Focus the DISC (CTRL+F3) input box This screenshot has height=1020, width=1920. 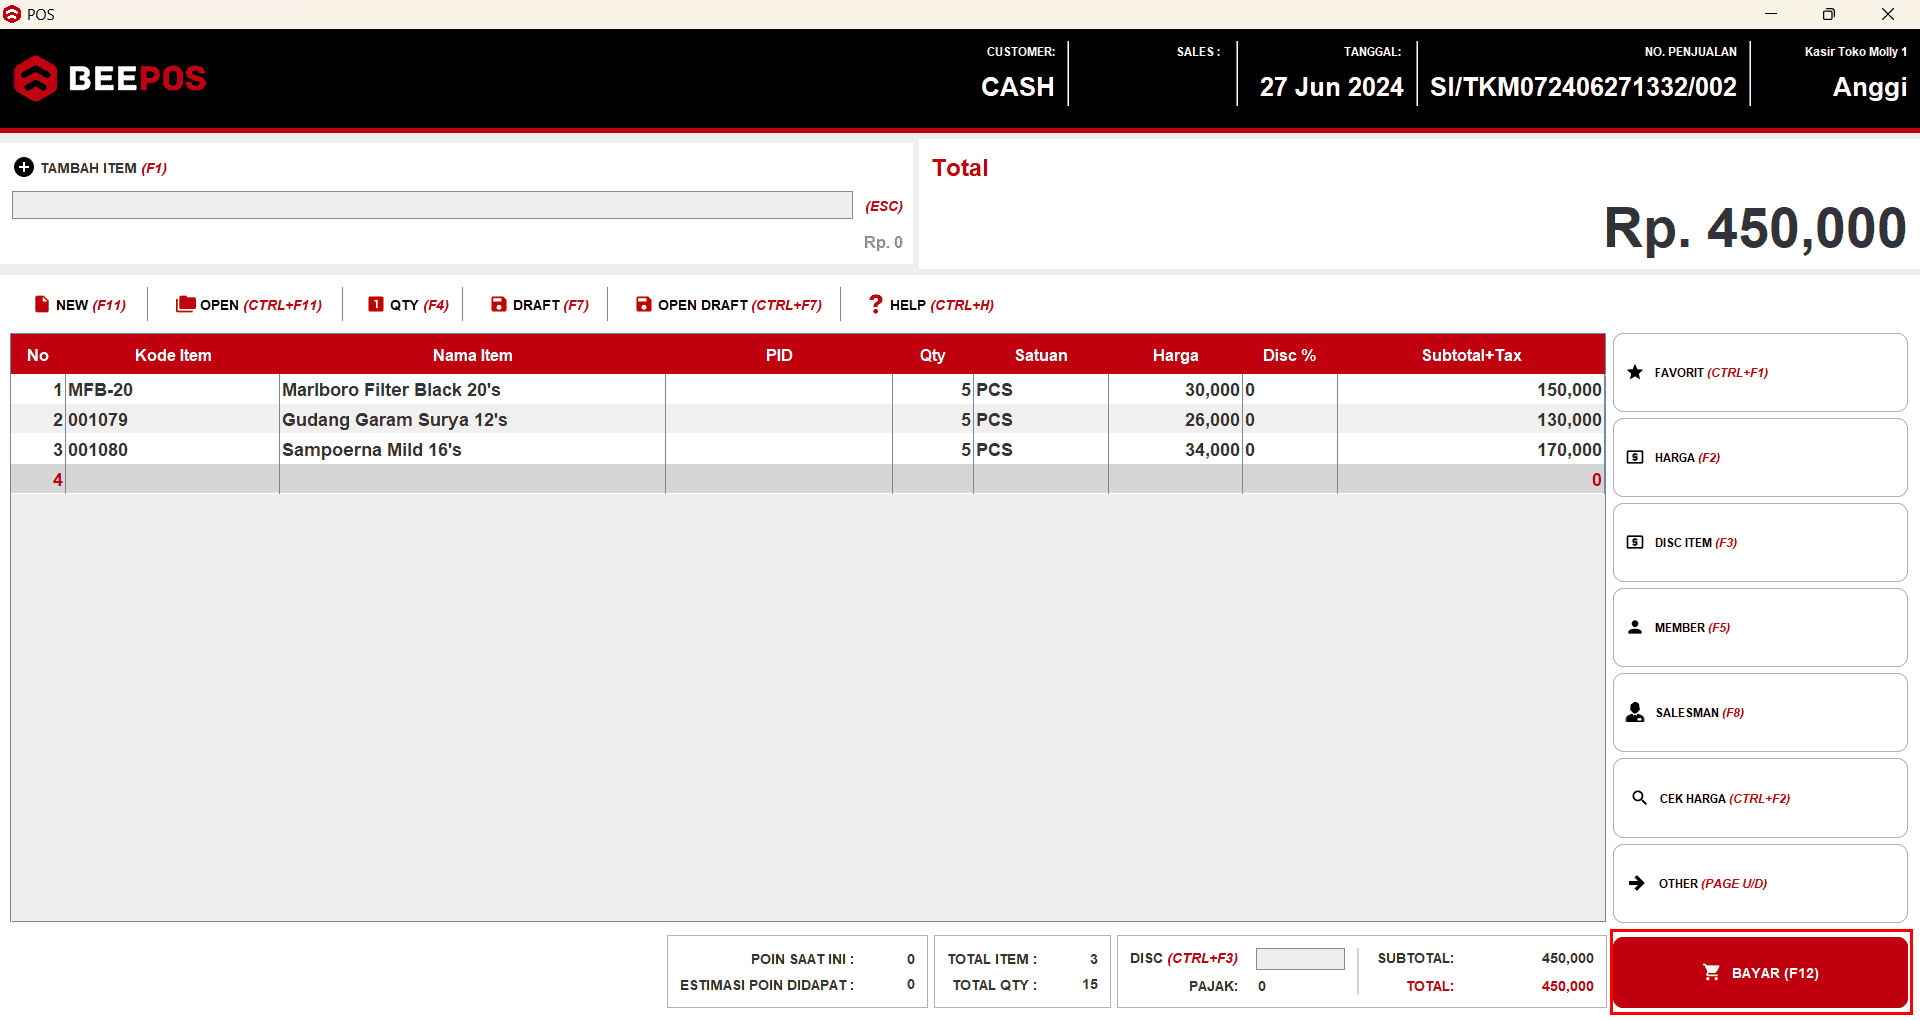point(1300,958)
